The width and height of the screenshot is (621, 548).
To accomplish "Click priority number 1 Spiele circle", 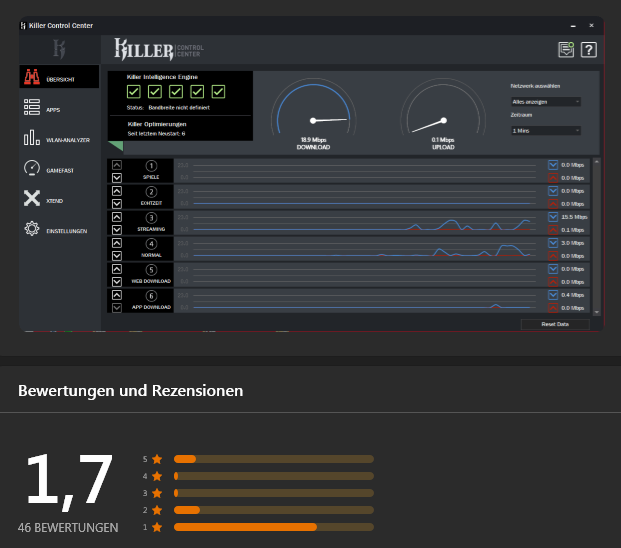I will pos(151,166).
